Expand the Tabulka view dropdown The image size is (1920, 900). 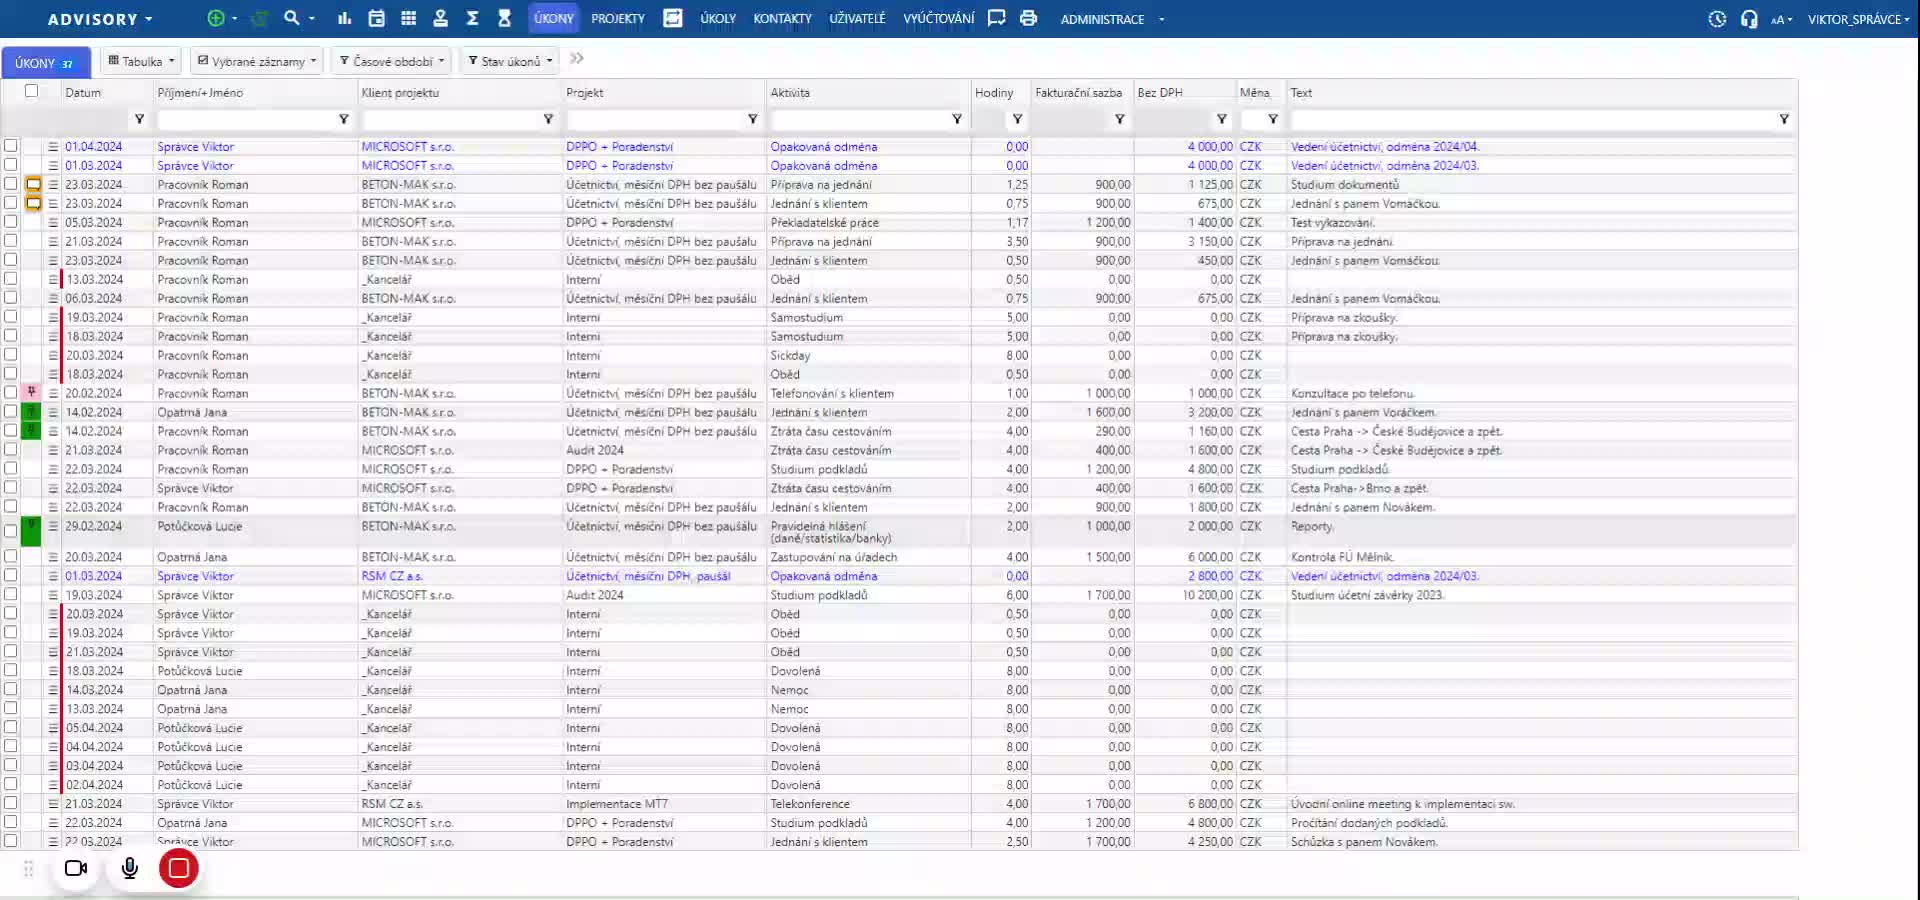(x=141, y=61)
